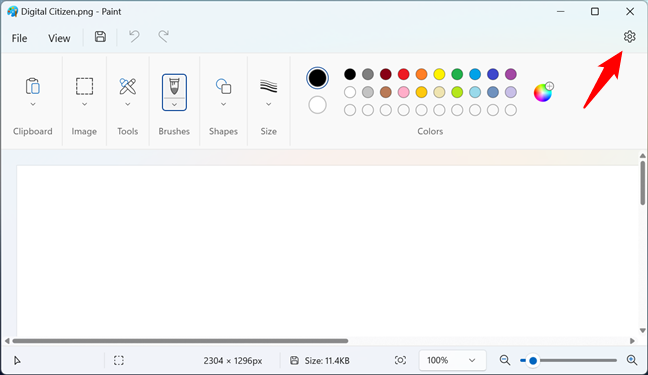Pick the white palette color

[350, 92]
